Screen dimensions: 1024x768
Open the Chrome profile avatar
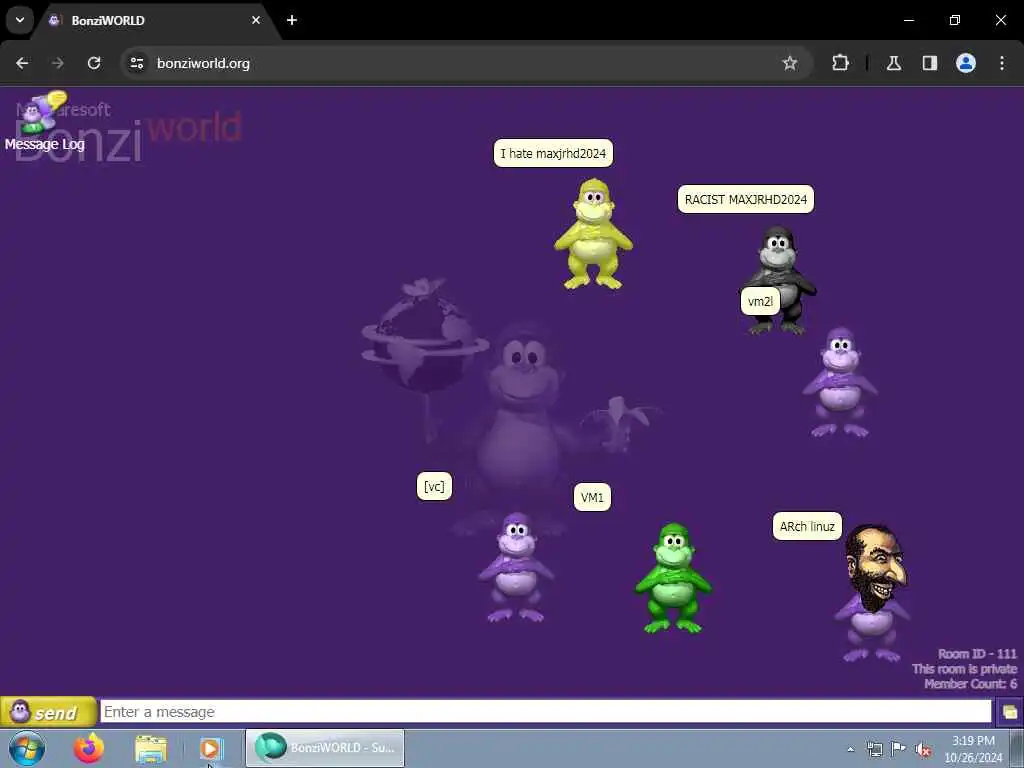click(x=966, y=63)
